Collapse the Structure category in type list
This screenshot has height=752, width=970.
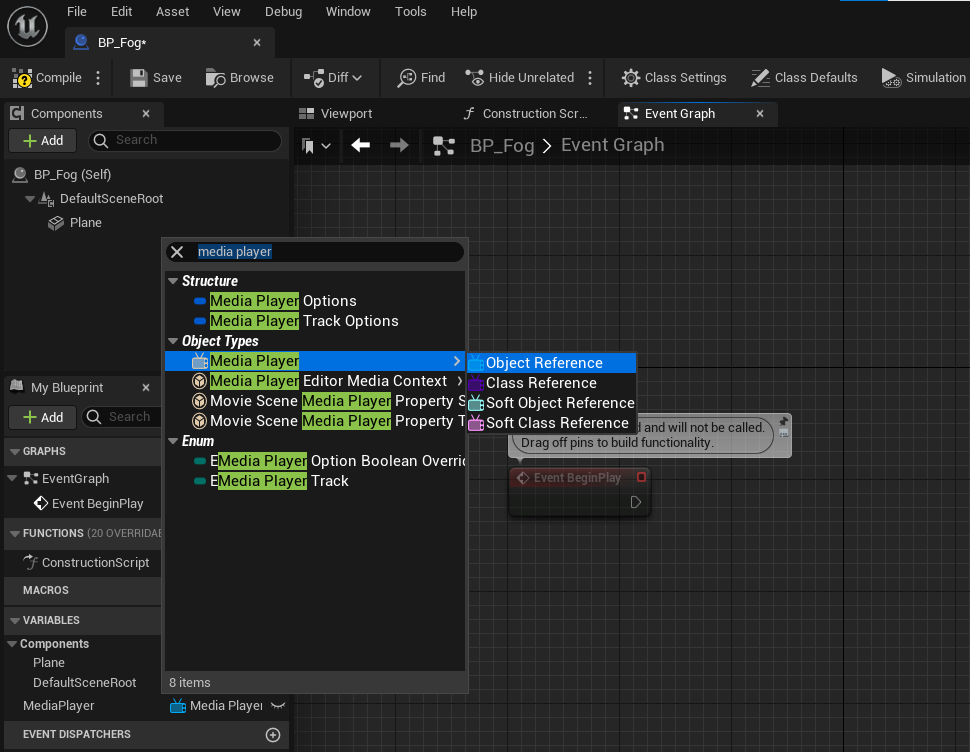click(x=173, y=281)
